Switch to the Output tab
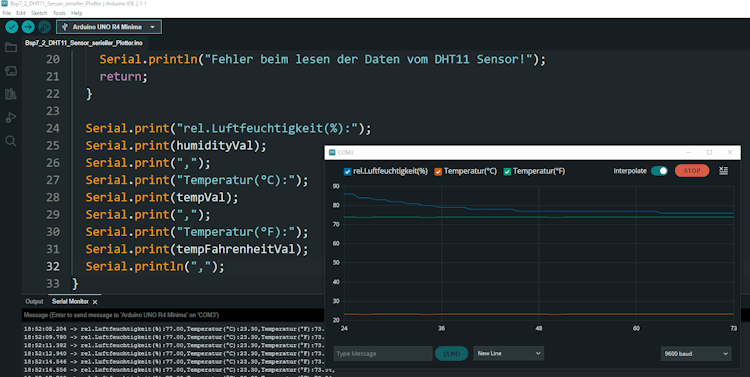This screenshot has width=750, height=377. coord(34,301)
